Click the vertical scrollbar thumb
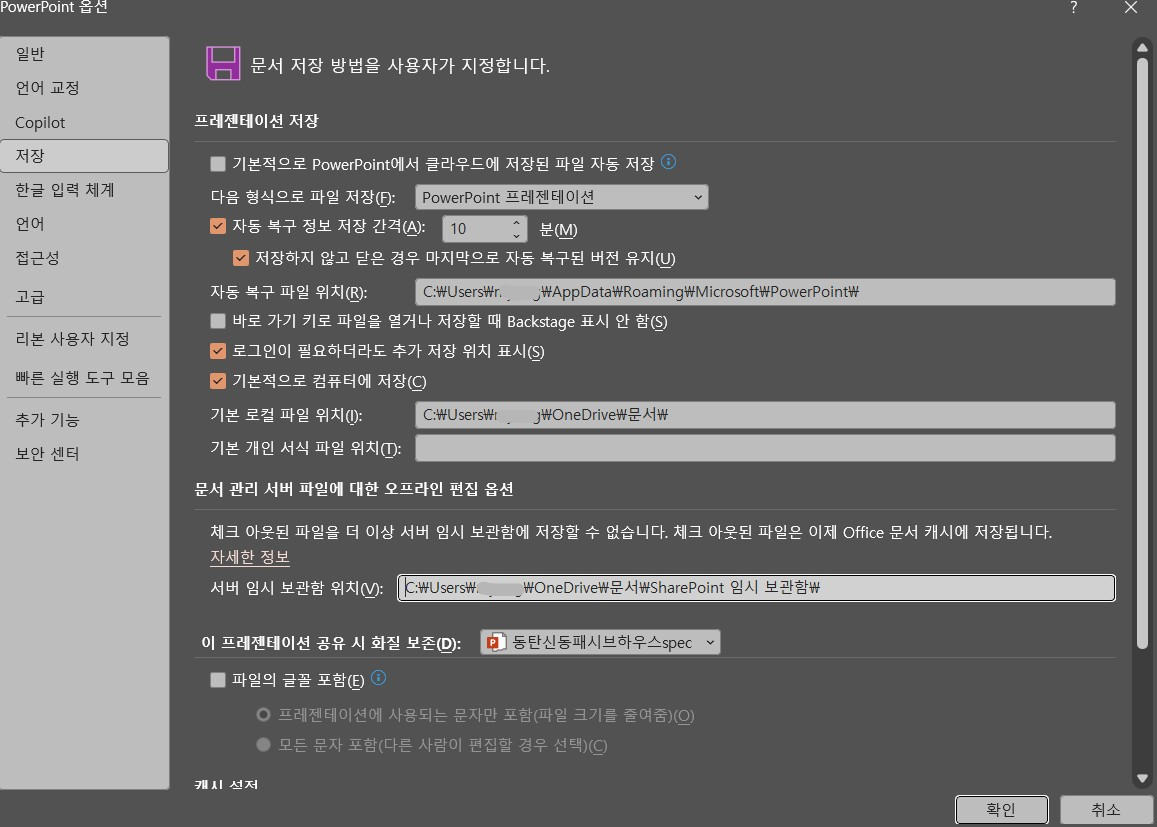Screen dimensions: 1157x827 [1142, 354]
